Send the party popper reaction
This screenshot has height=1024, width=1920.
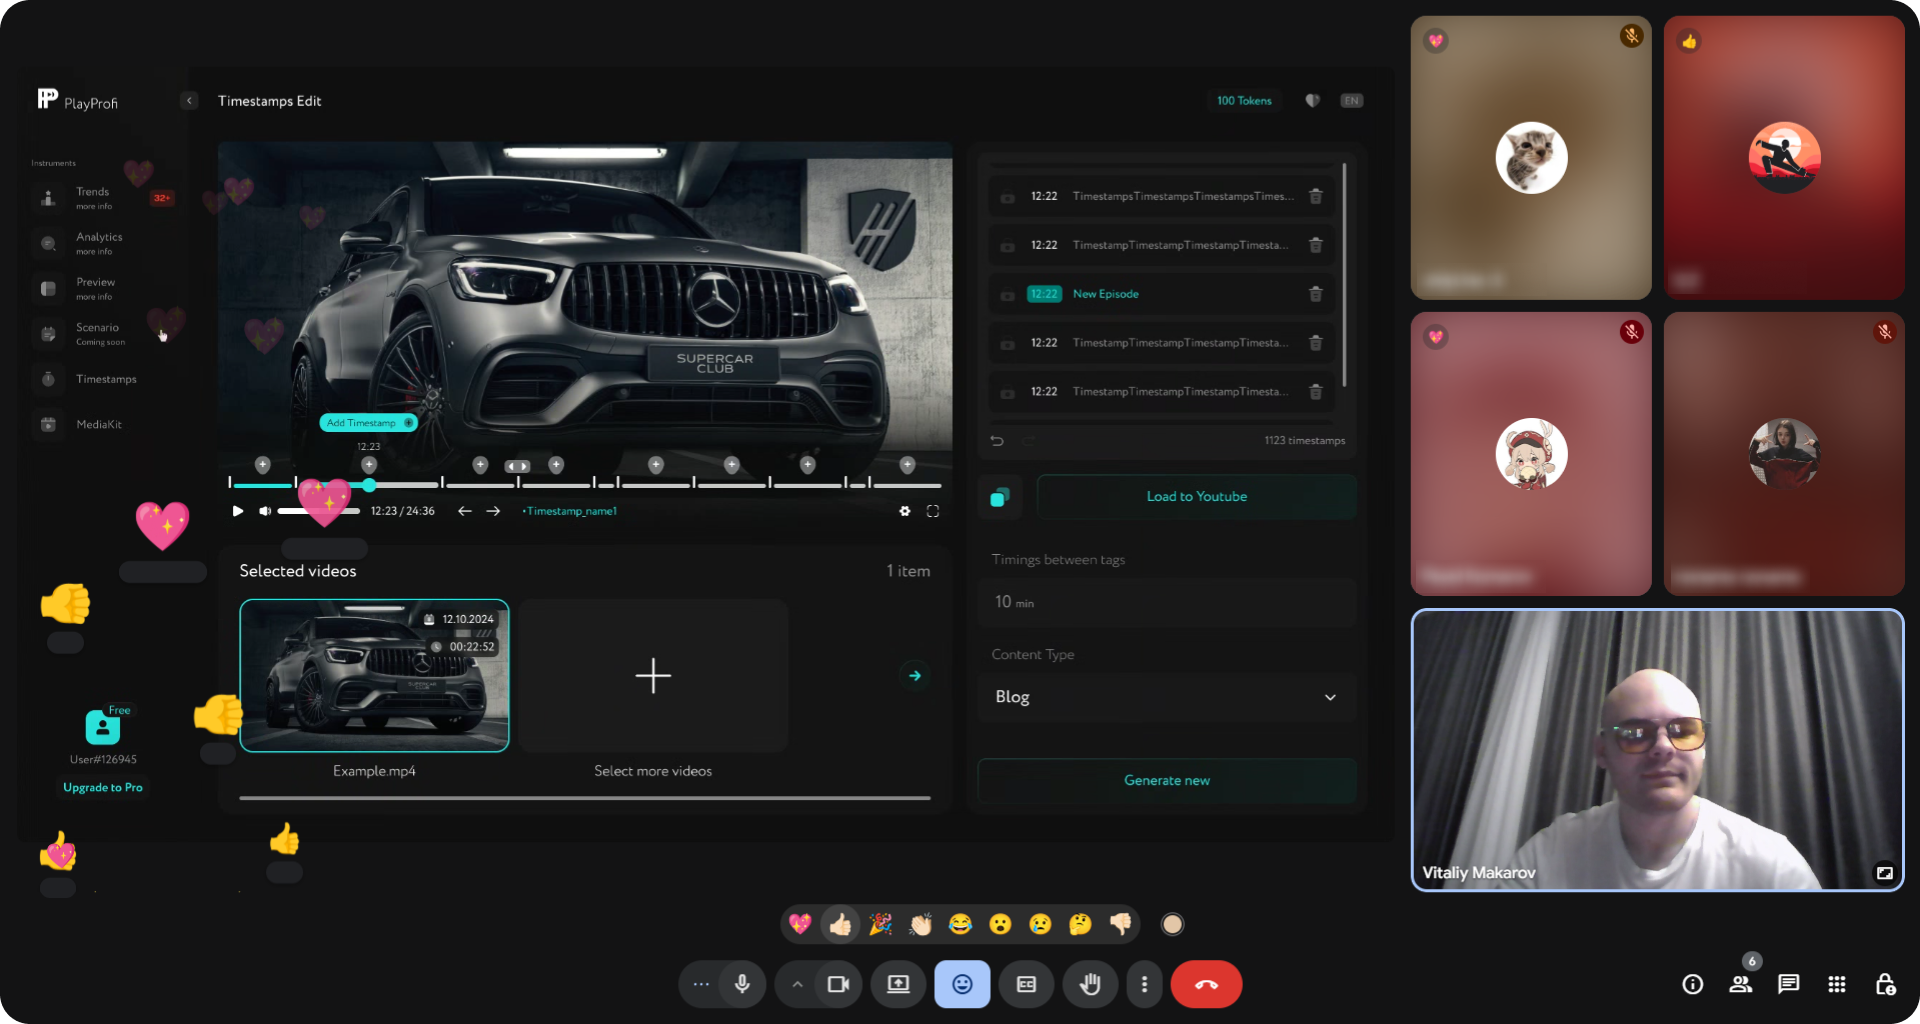click(881, 924)
